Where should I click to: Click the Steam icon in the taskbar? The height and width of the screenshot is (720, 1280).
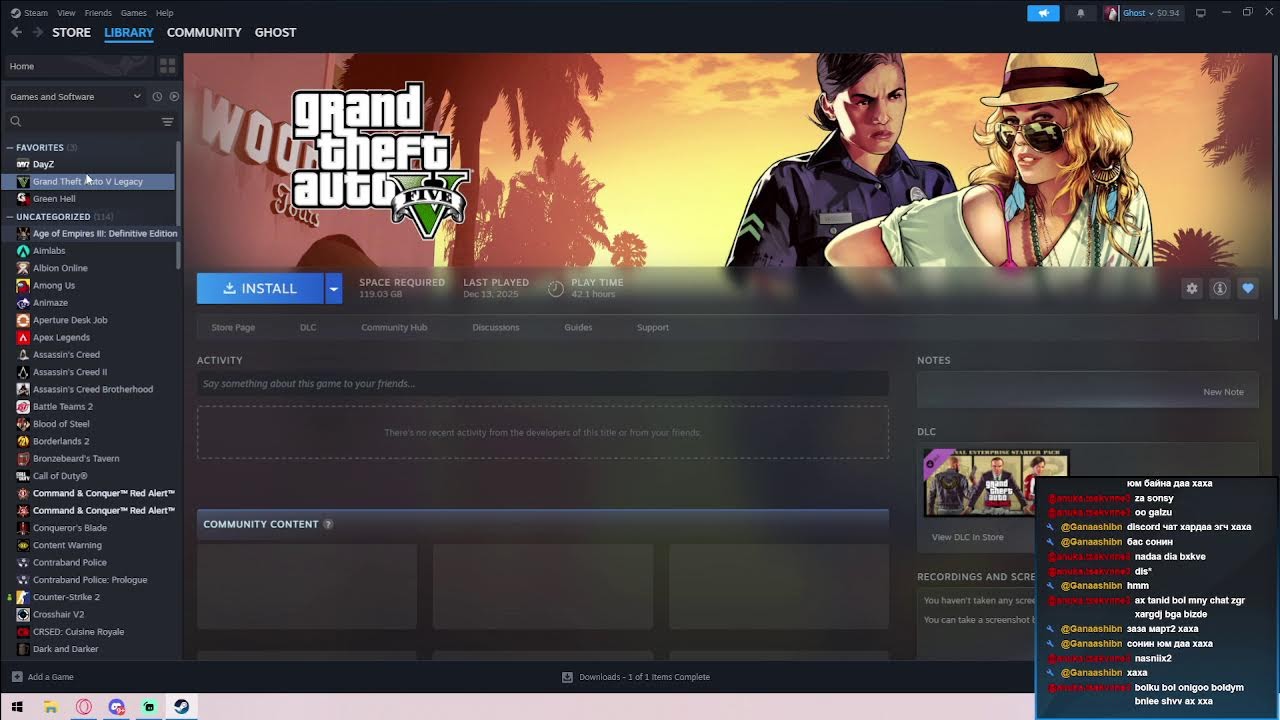click(181, 707)
